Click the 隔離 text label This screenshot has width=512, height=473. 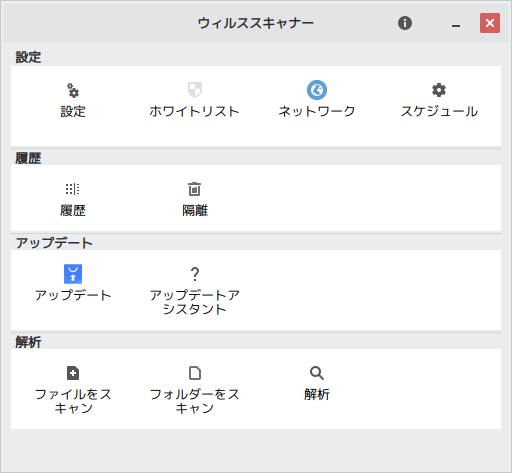point(195,210)
